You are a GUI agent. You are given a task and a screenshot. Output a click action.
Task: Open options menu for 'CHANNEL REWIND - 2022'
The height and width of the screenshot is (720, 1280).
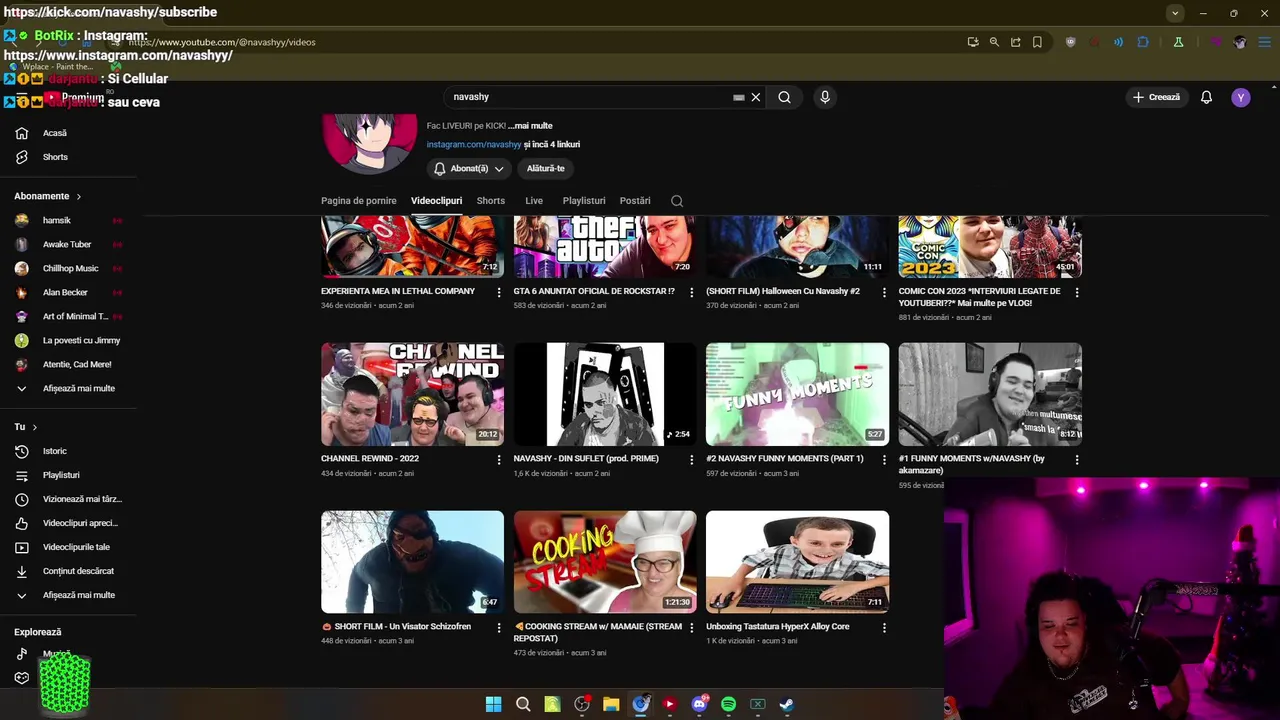[499, 459]
